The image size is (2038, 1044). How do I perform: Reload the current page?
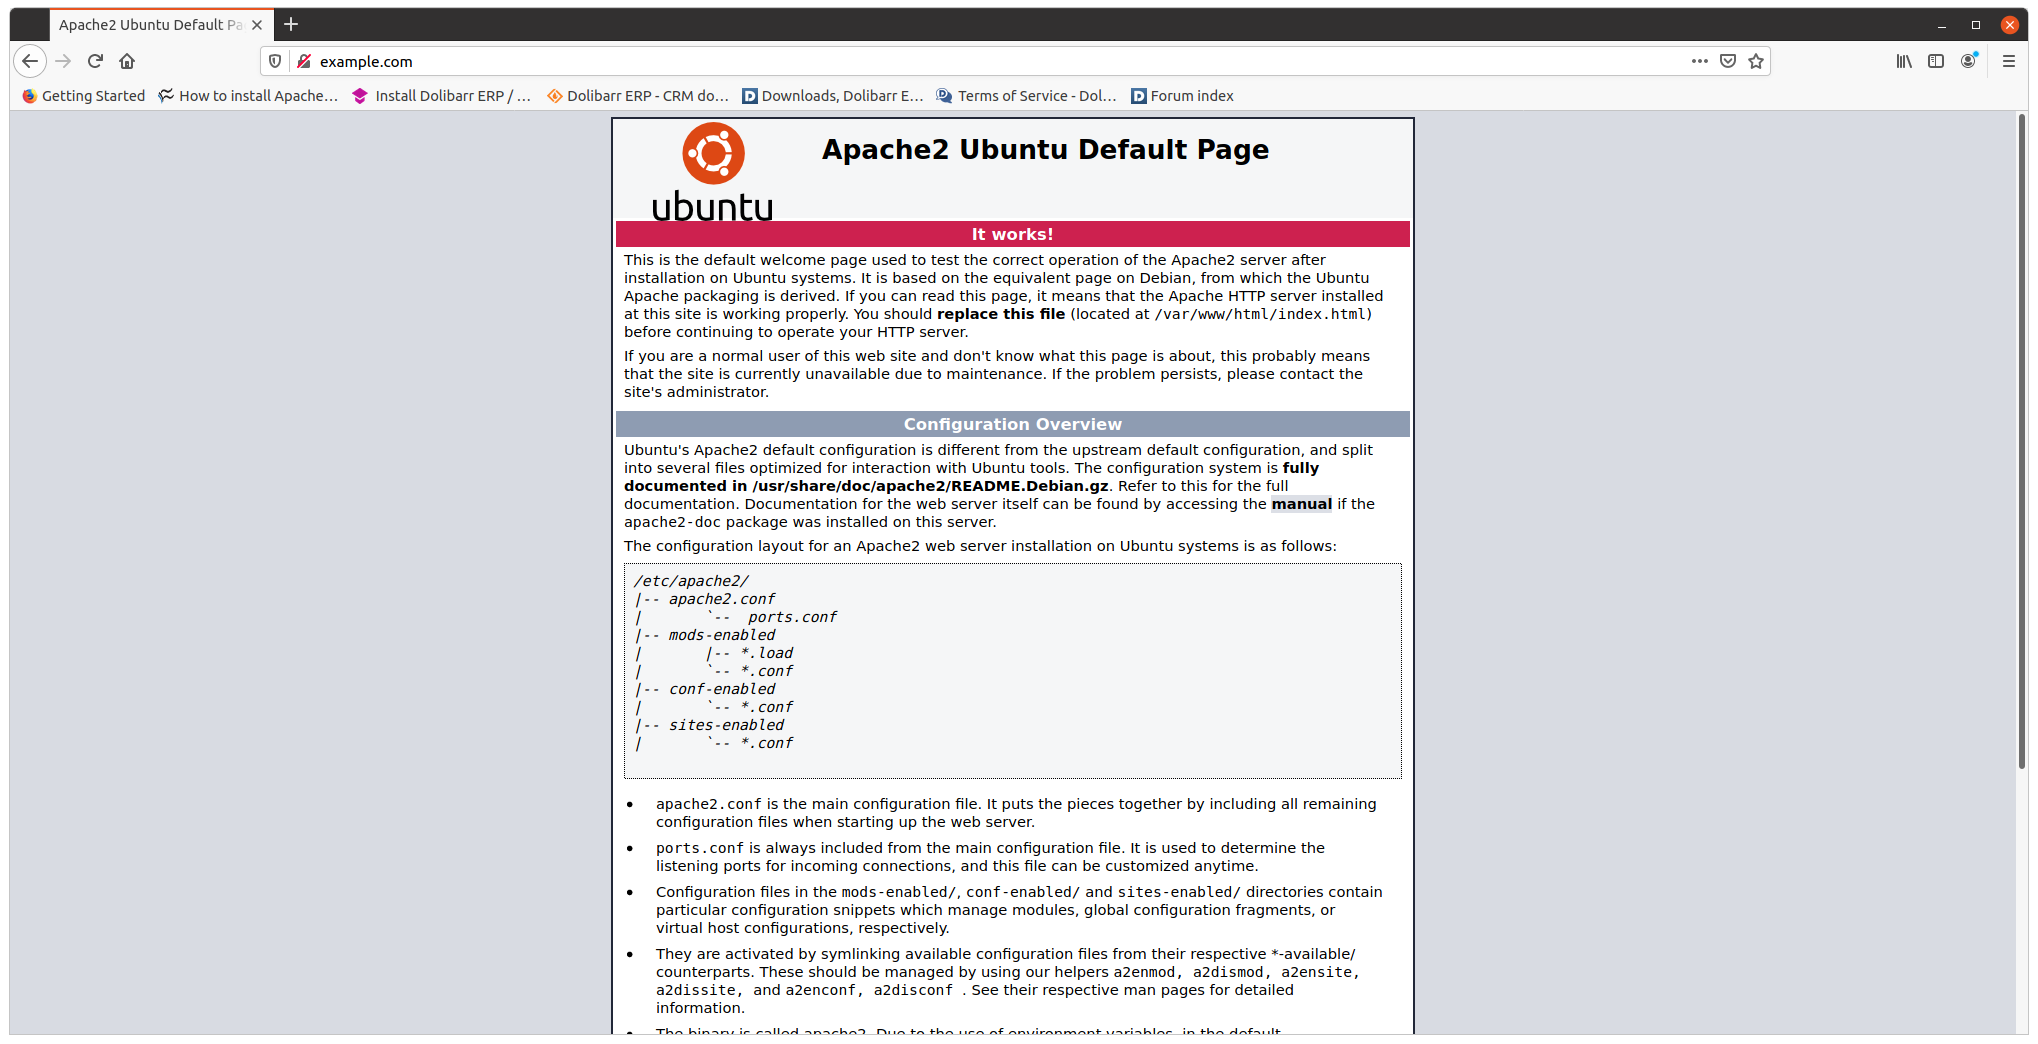pos(95,61)
